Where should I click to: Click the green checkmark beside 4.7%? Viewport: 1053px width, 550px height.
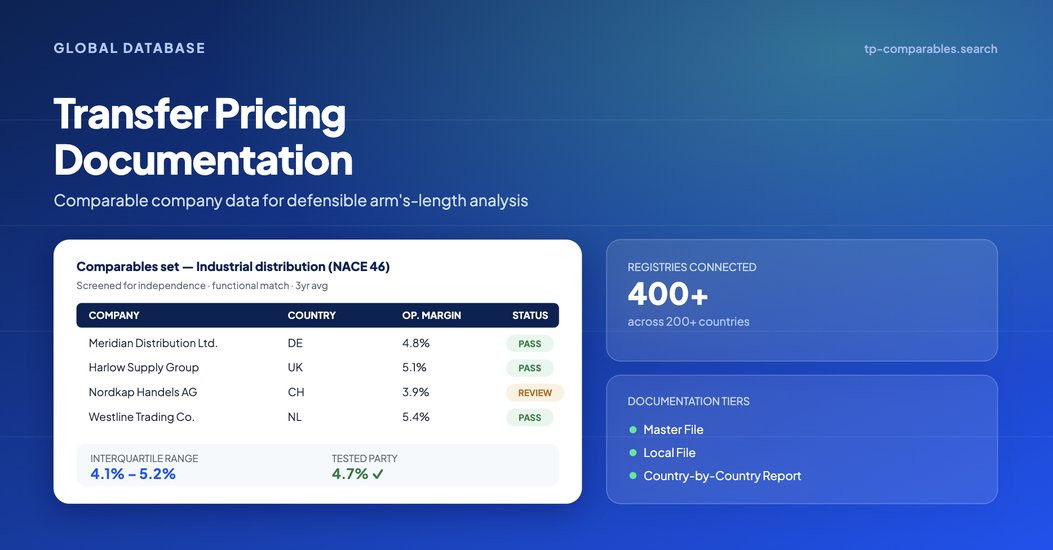coord(378,474)
